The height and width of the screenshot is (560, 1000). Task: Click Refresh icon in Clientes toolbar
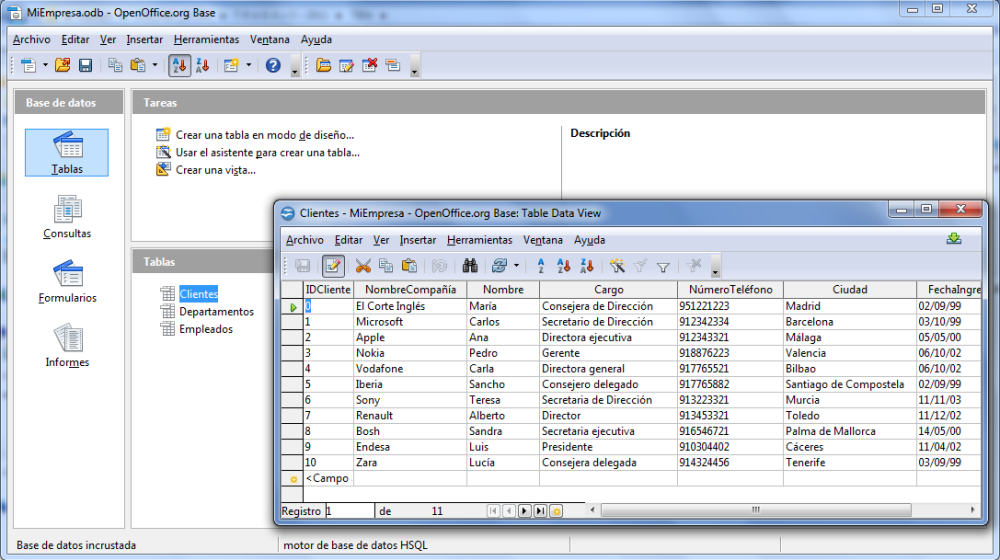(x=499, y=266)
